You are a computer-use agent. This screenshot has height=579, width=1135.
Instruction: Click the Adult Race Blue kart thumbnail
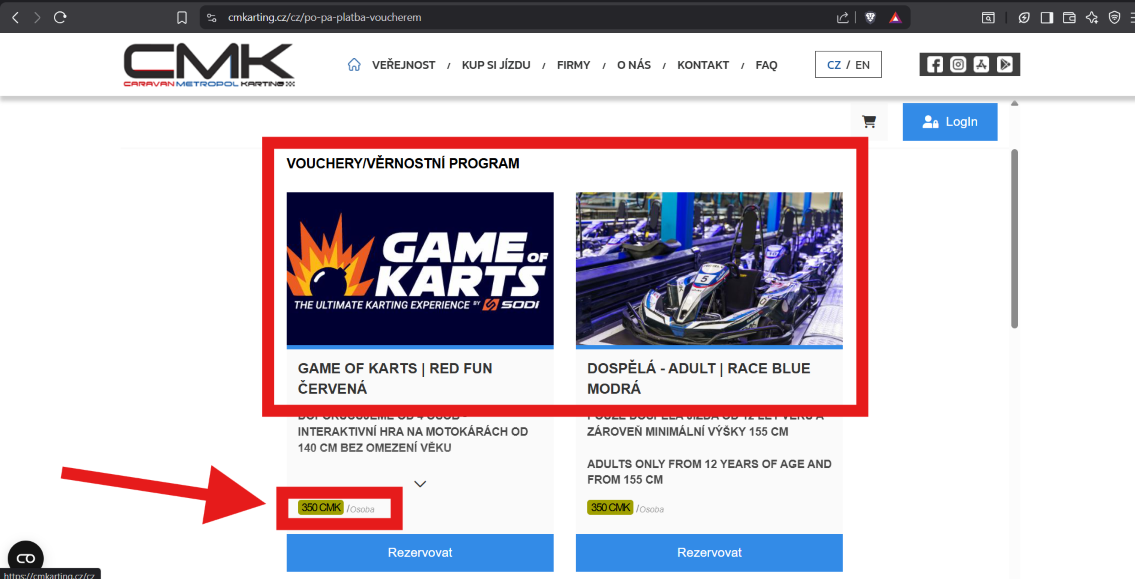tap(709, 268)
